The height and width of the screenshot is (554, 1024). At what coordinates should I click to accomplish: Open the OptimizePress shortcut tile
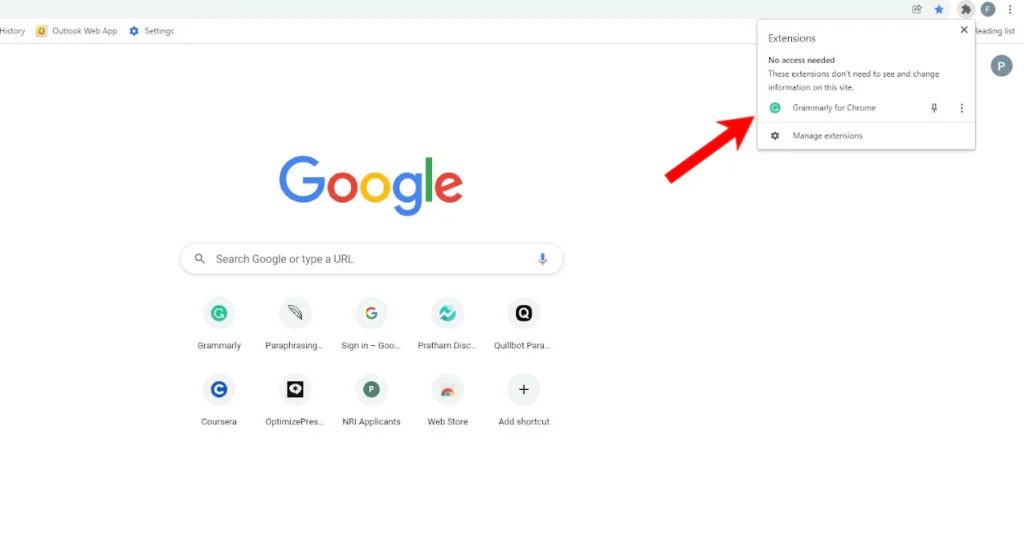pos(295,401)
